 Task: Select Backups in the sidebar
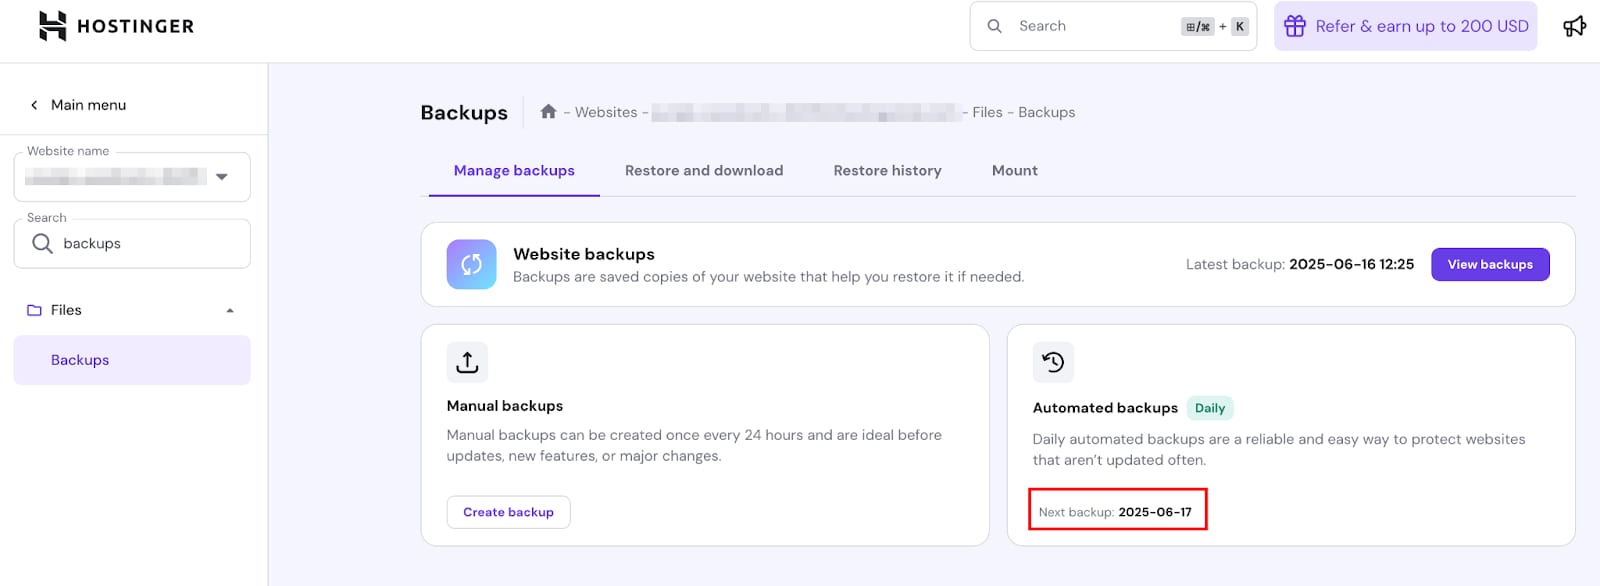click(x=80, y=360)
